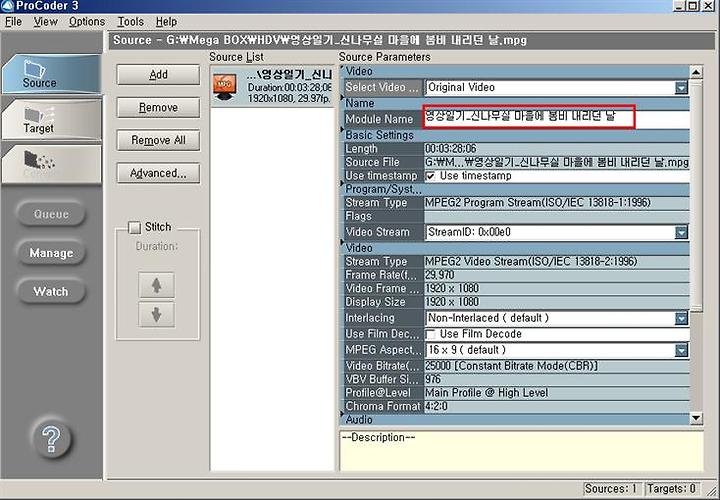
Task: Click the Remove button
Action: point(158,107)
